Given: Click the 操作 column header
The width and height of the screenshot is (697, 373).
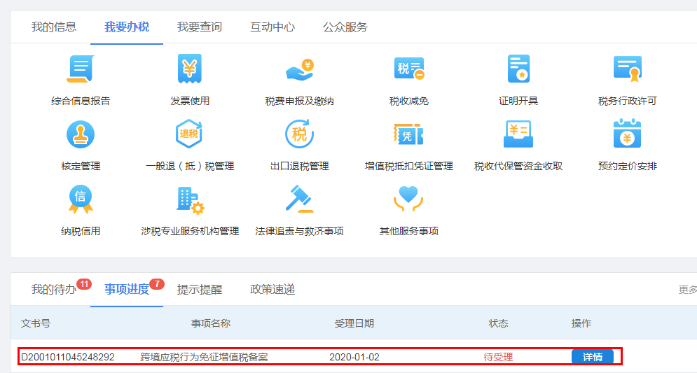Looking at the screenshot, I should click(581, 324).
